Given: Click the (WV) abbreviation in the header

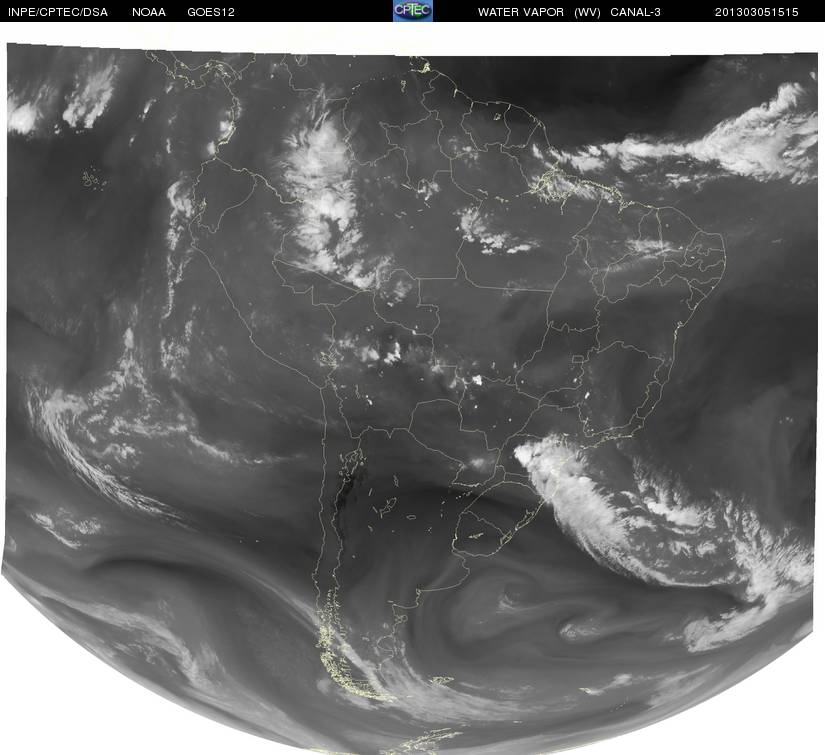Looking at the screenshot, I should coord(587,12).
